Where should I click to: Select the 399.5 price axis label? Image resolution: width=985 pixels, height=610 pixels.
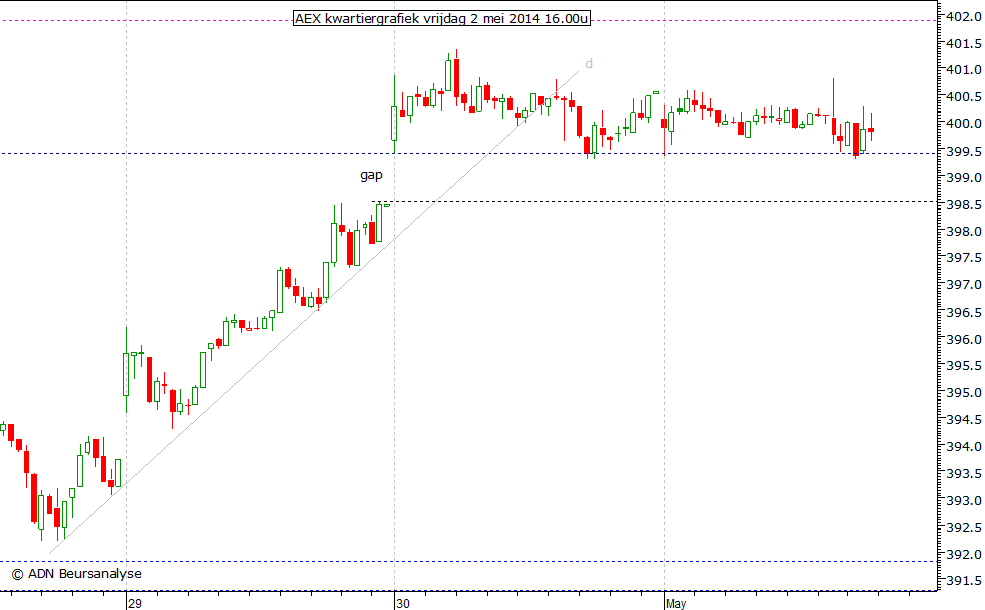click(x=964, y=151)
